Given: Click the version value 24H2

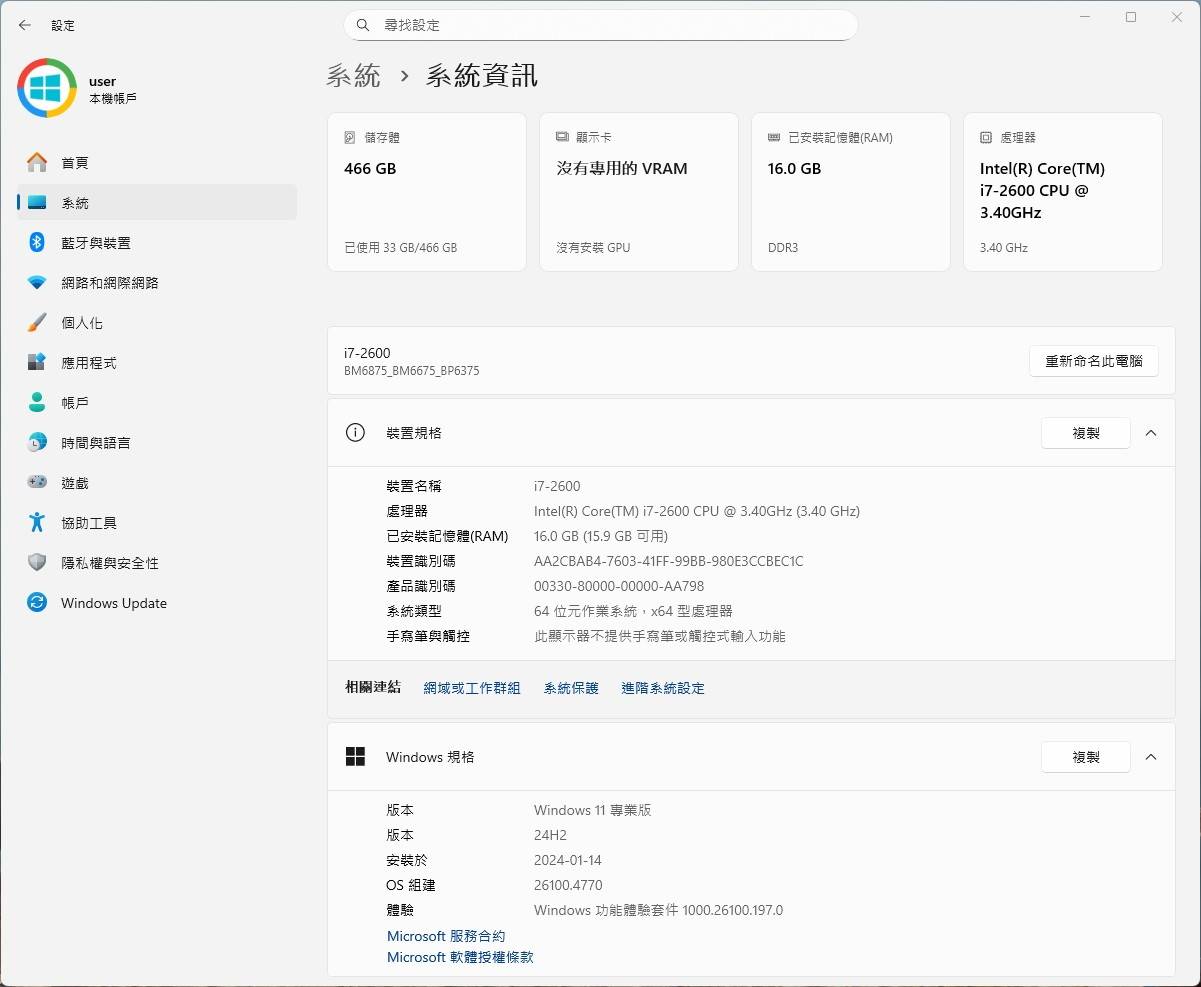Looking at the screenshot, I should 550,835.
